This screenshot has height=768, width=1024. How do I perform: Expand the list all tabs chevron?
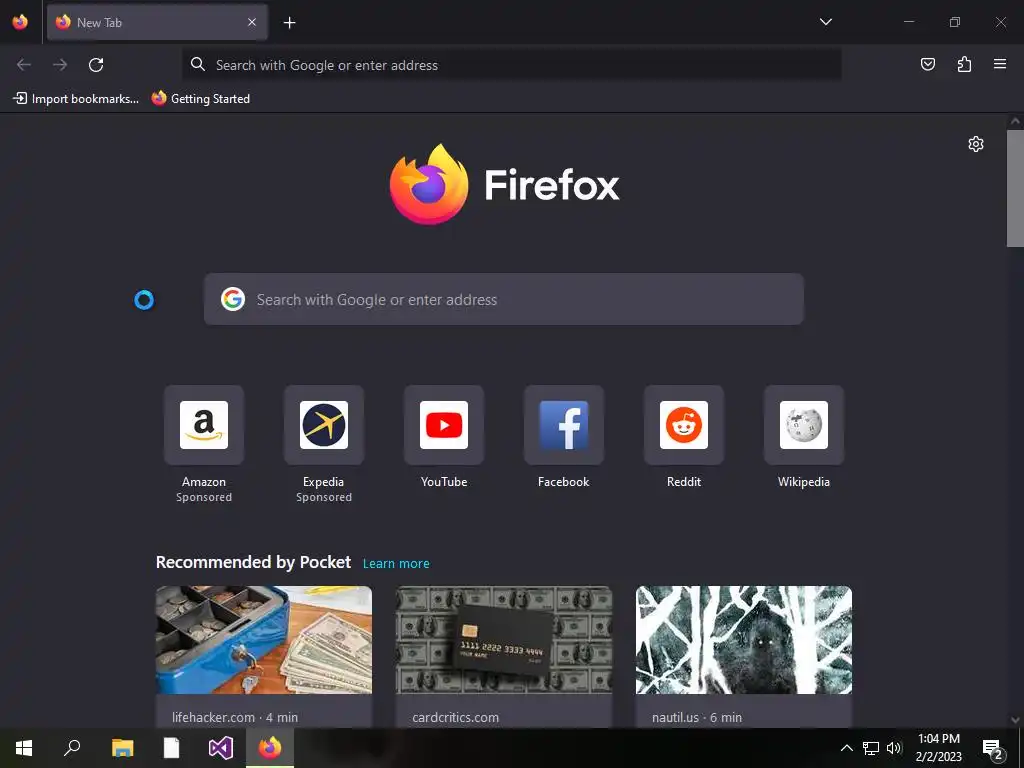tap(825, 22)
